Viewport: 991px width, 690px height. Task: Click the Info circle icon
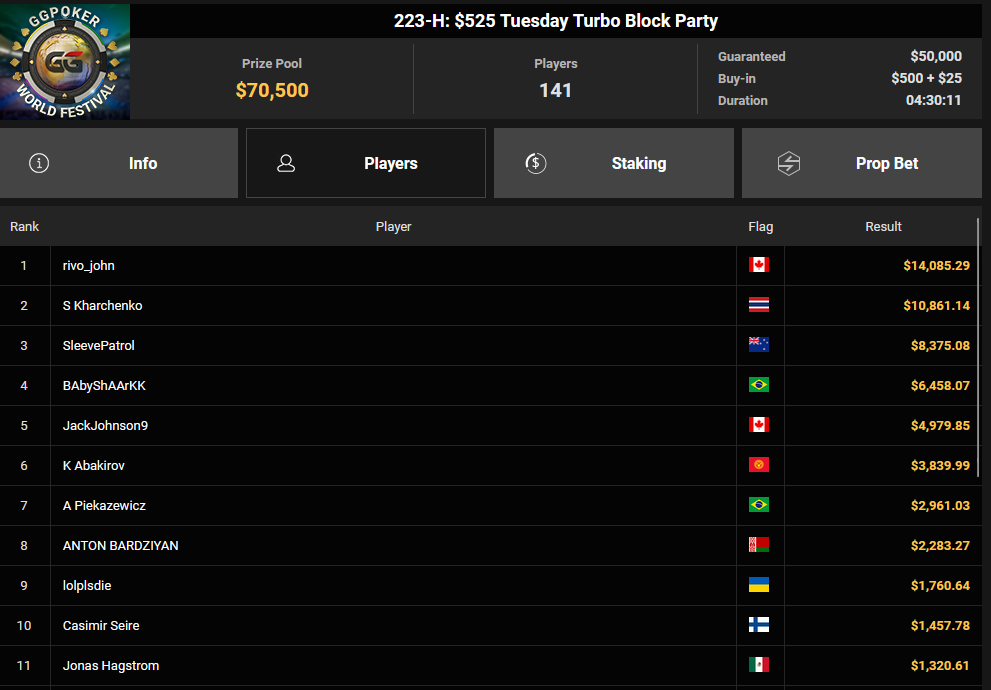tap(39, 163)
